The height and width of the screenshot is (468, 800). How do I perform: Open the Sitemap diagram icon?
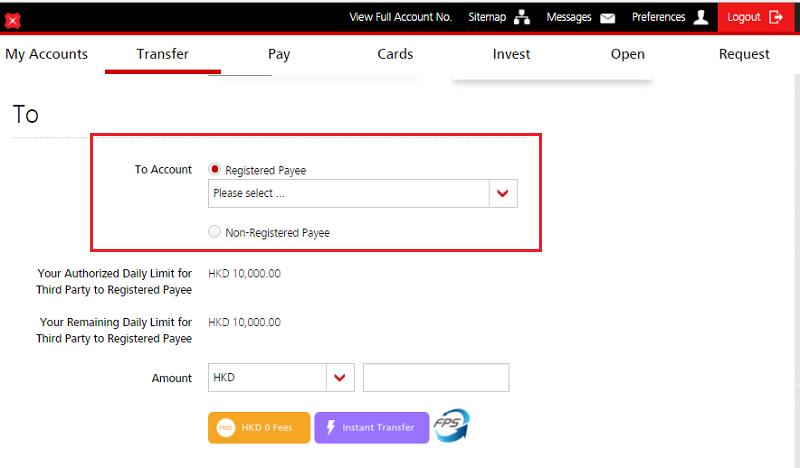point(521,17)
